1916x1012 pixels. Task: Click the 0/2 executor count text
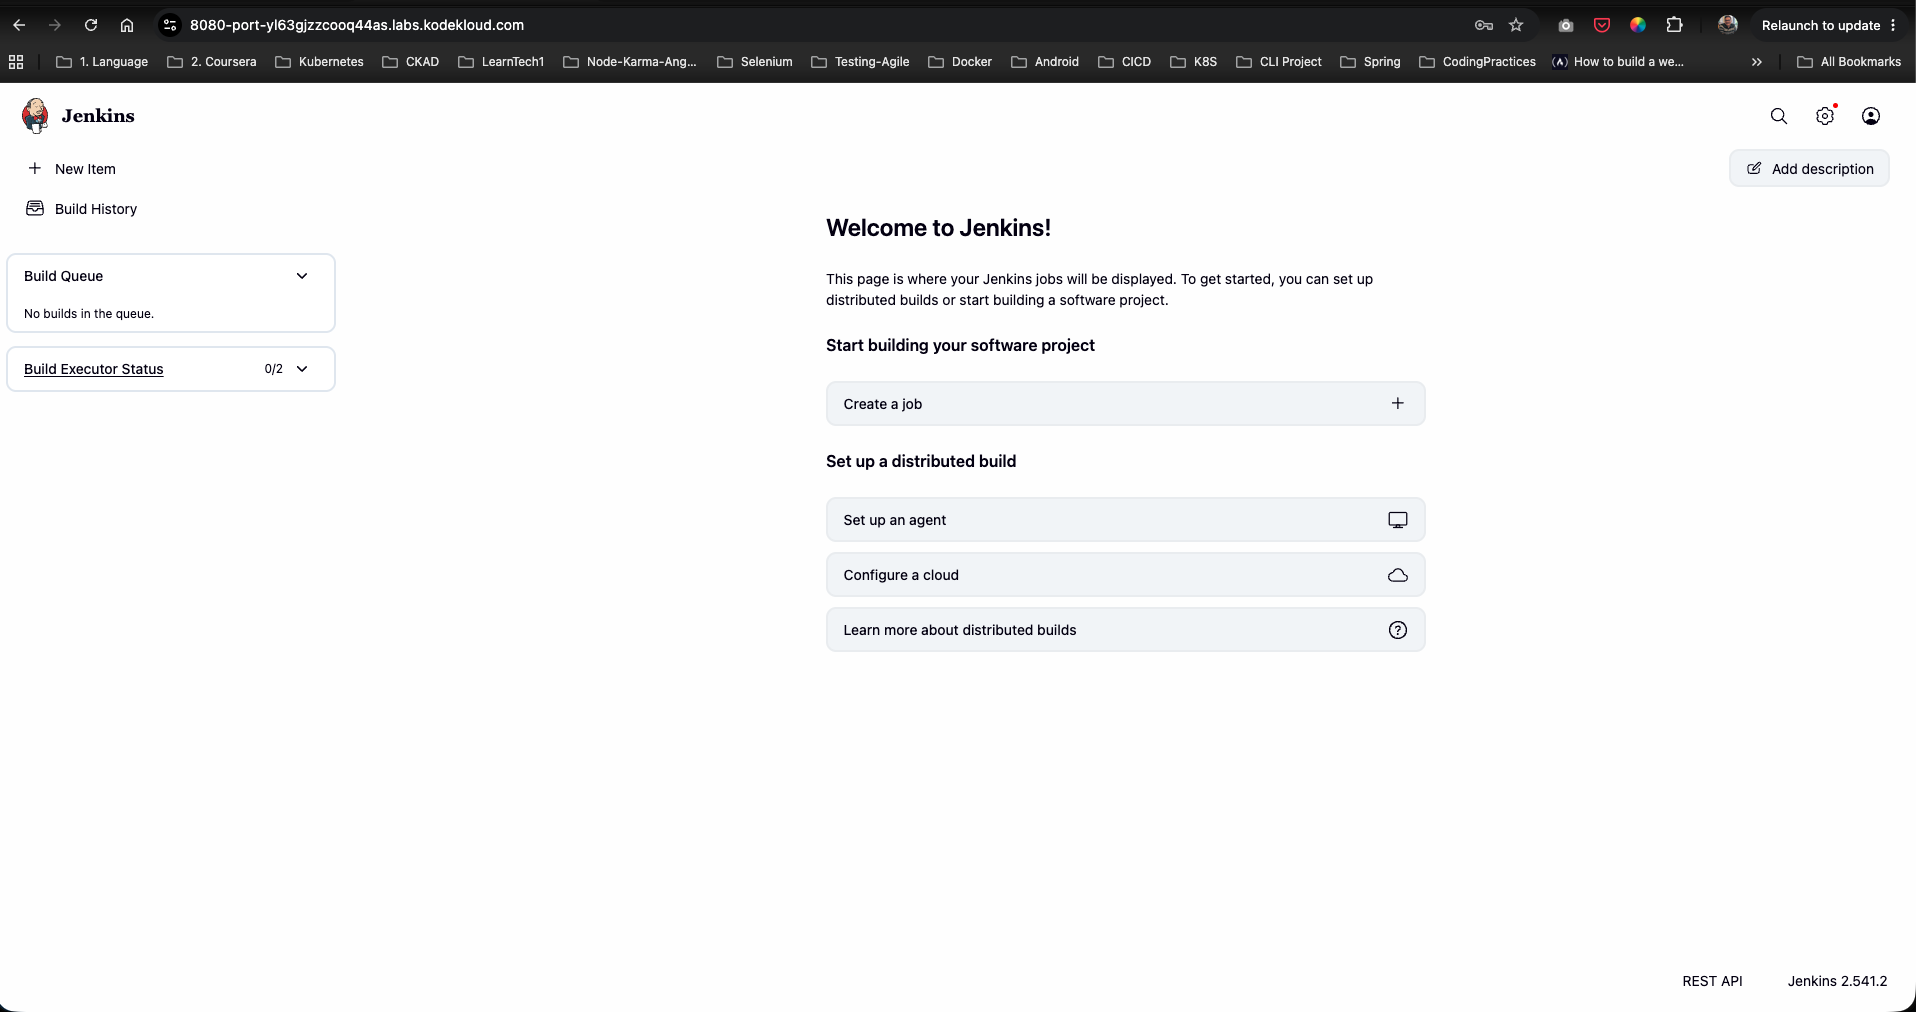point(274,369)
